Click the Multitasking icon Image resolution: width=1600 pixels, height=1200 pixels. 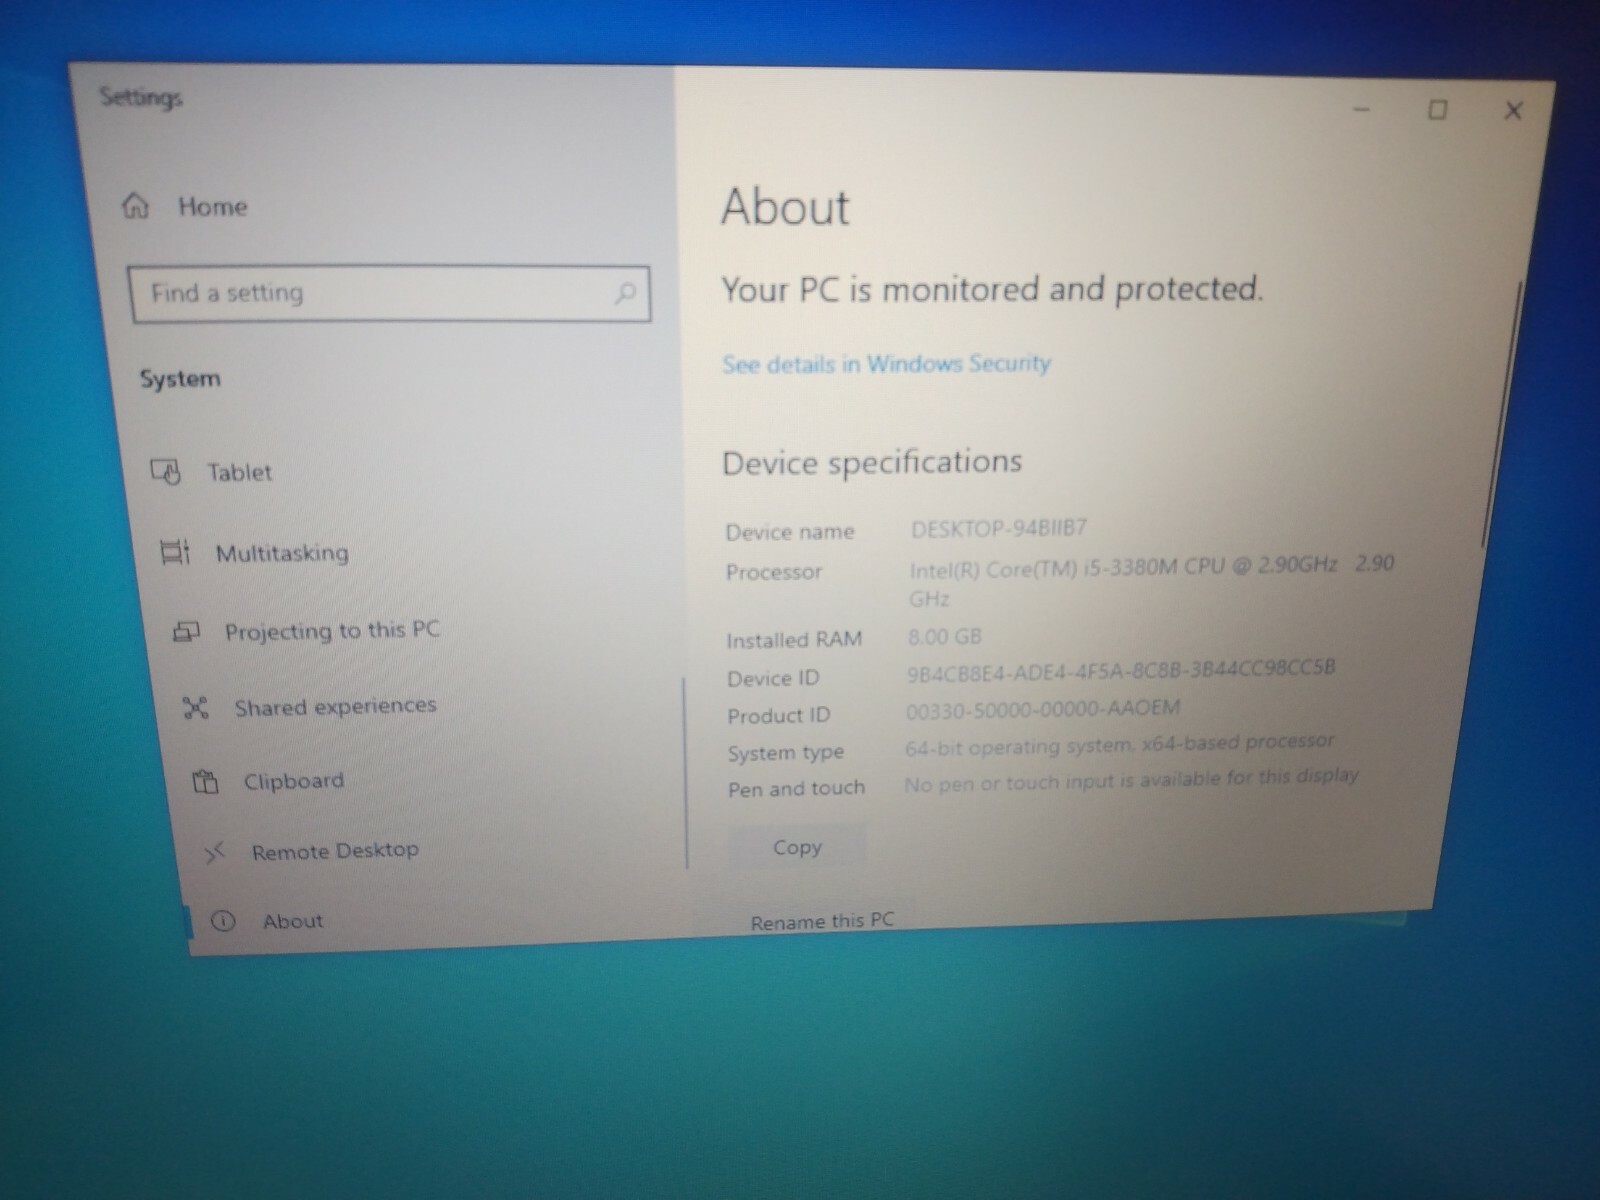(175, 552)
